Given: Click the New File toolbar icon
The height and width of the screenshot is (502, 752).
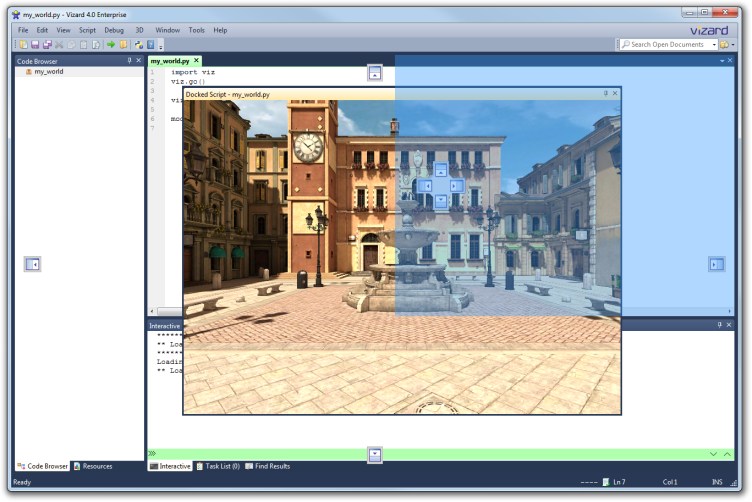Looking at the screenshot, I should click(x=23, y=45).
